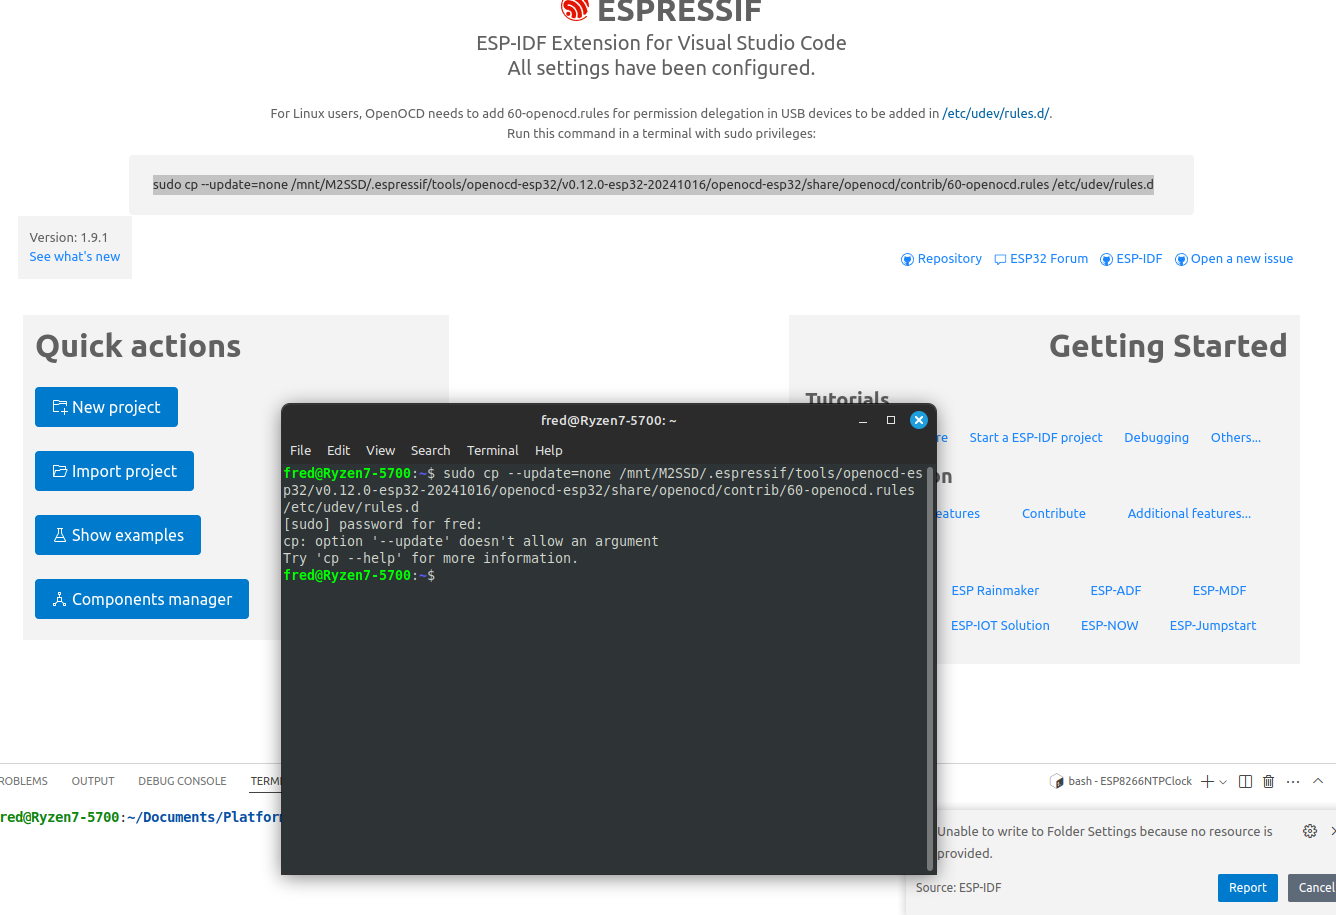
Task: Click the Source: ESP-IDF notification text
Action: pyautogui.click(x=958, y=888)
